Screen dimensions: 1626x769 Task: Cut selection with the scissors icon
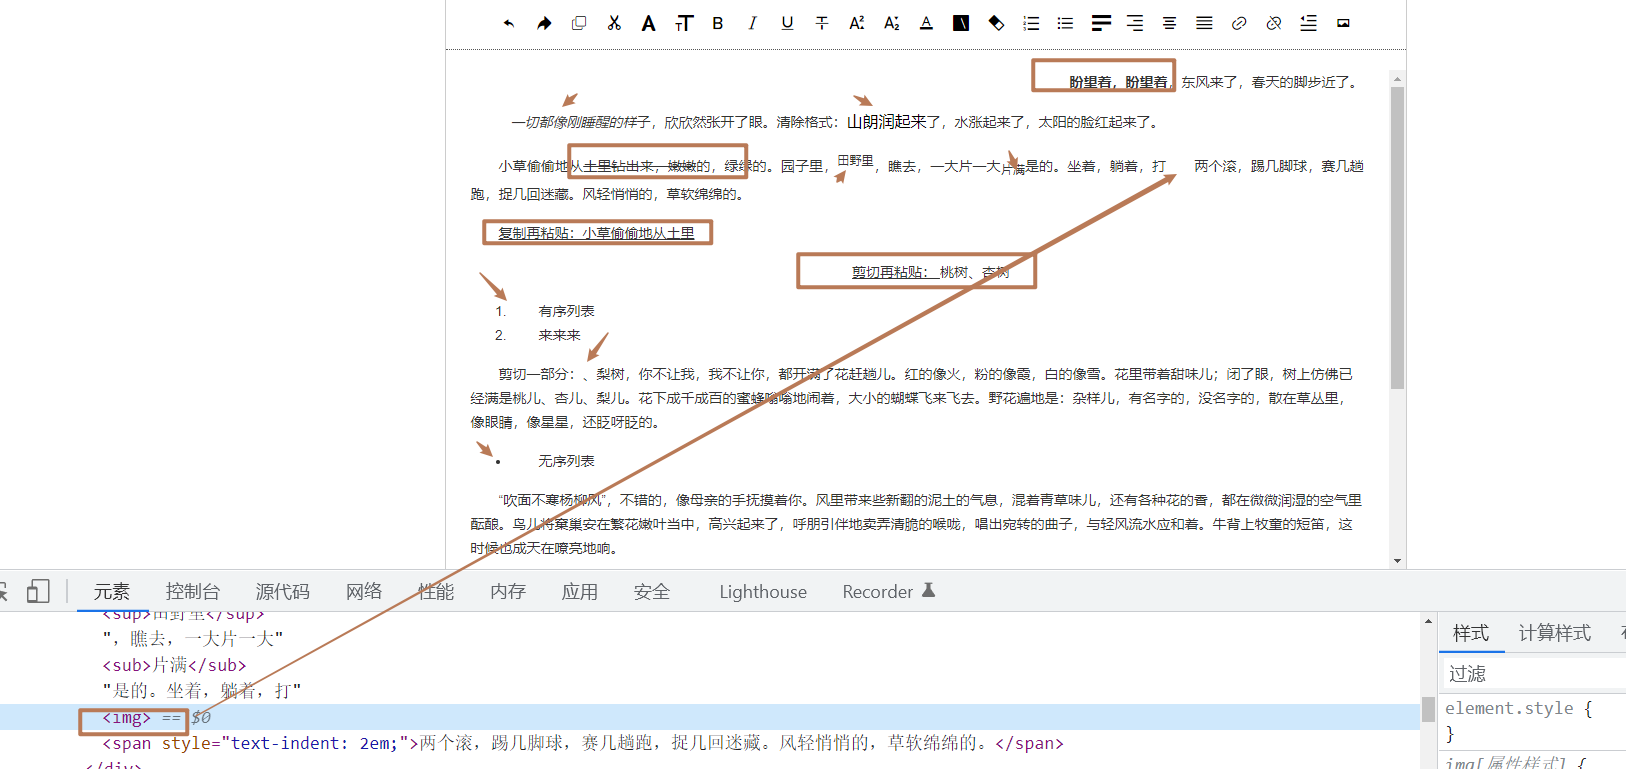(x=614, y=23)
